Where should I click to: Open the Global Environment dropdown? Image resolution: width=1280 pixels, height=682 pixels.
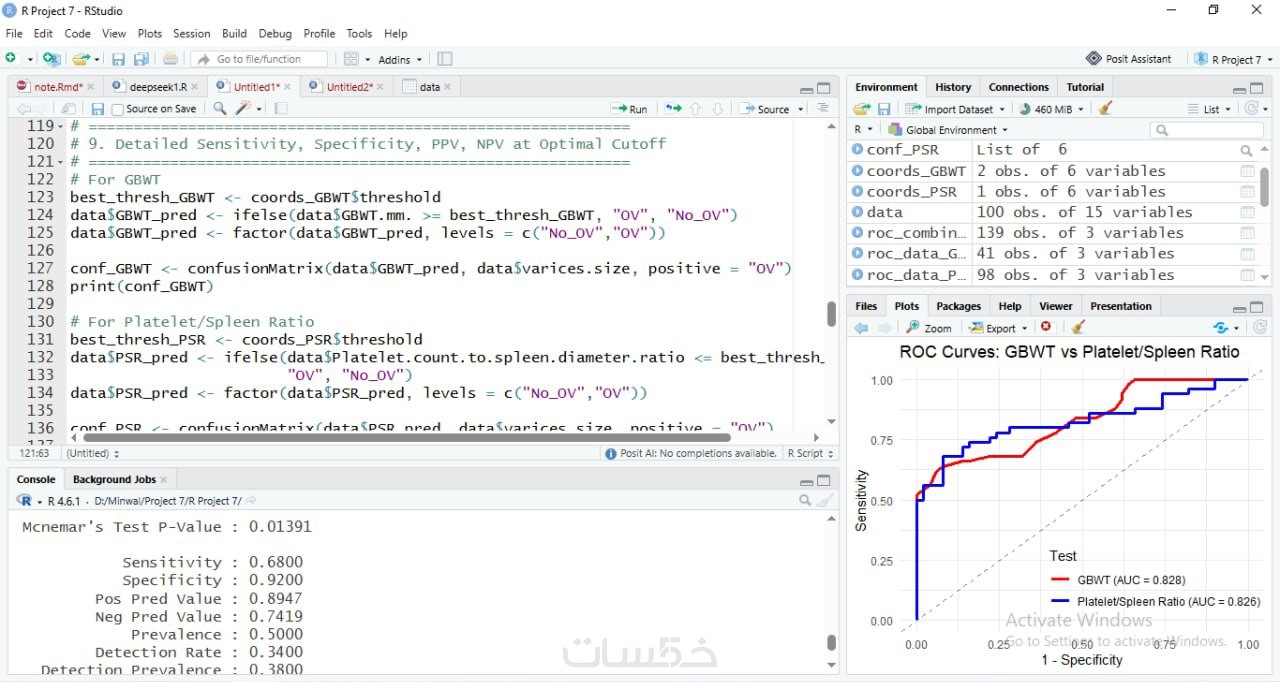pos(949,130)
